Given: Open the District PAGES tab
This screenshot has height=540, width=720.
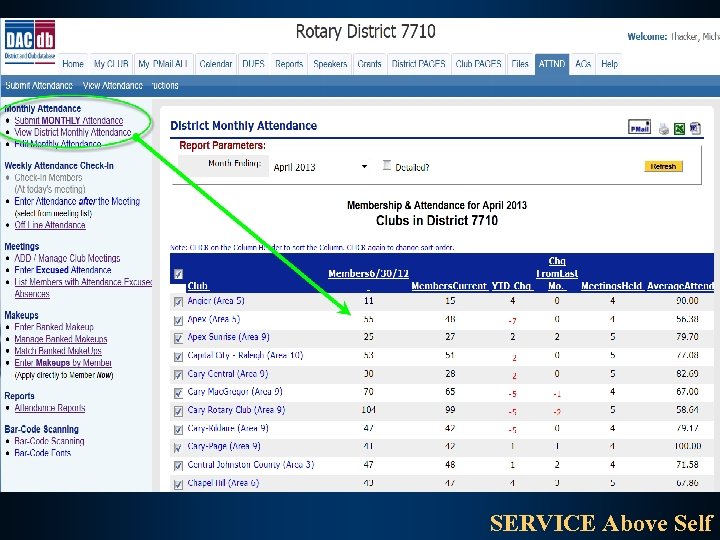Looking at the screenshot, I should pos(418,64).
